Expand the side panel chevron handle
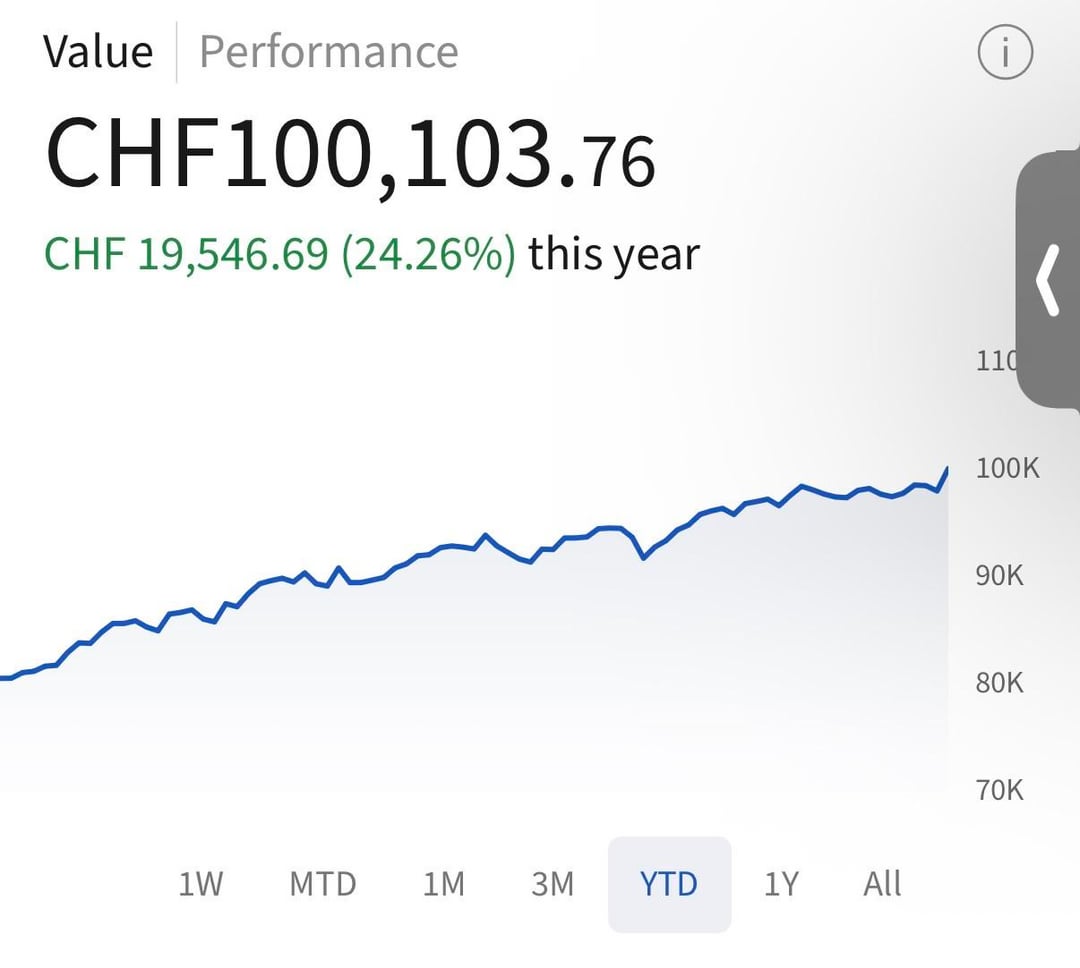This screenshot has height=968, width=1080. pos(1048,282)
